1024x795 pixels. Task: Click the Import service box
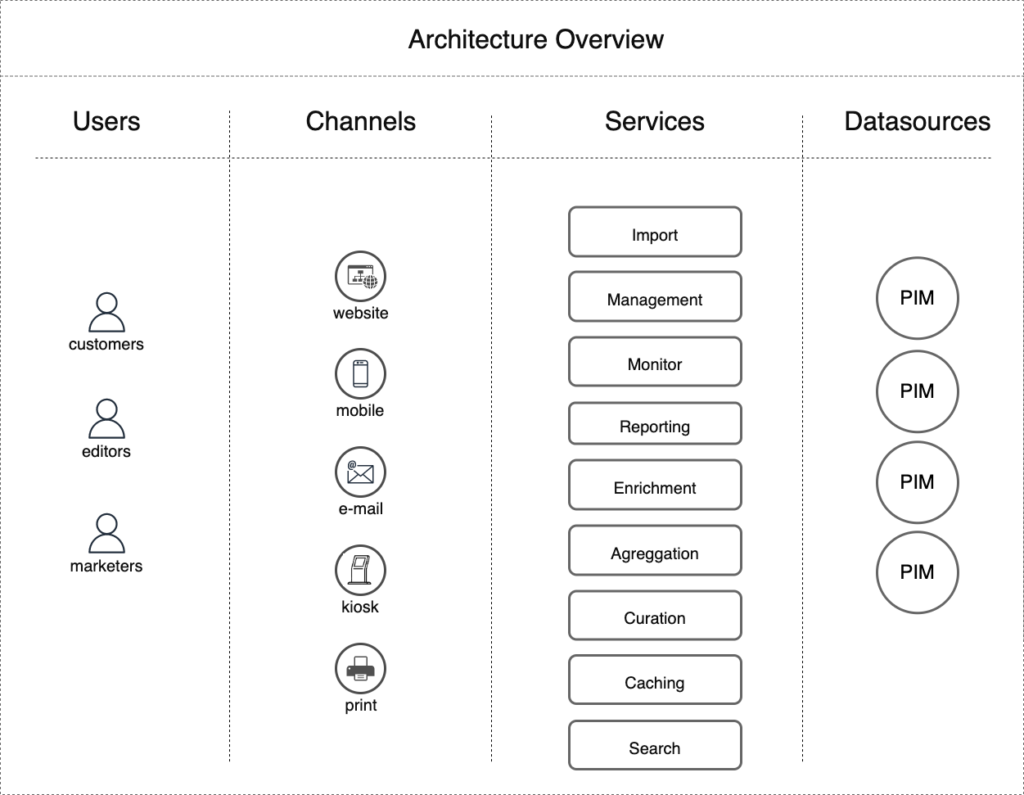pos(655,233)
